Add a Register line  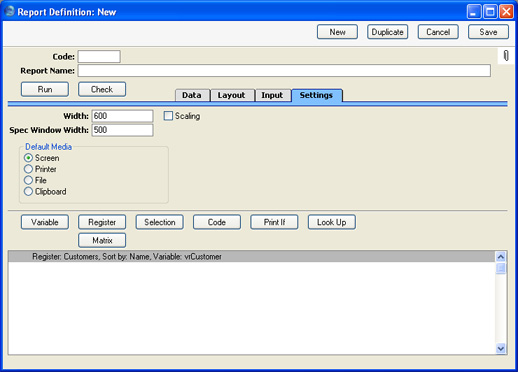coord(102,222)
